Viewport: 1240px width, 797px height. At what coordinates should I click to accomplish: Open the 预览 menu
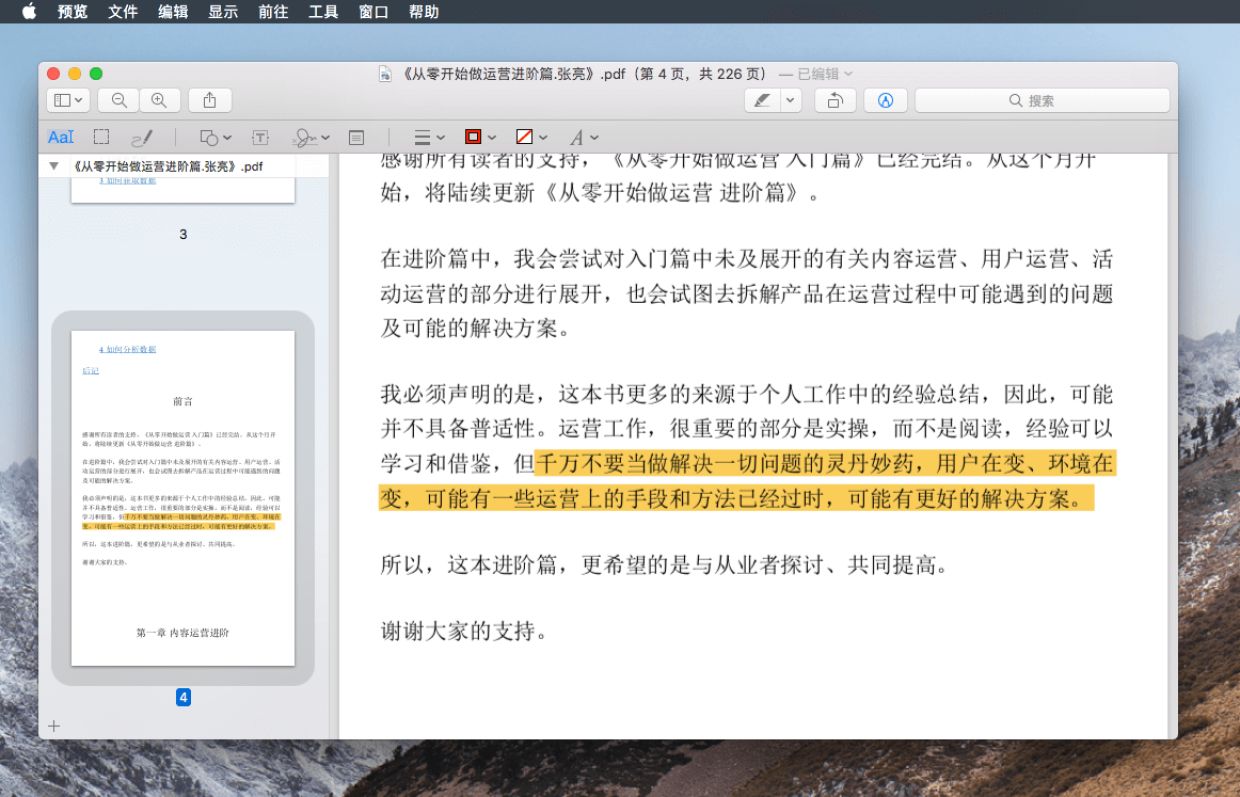pos(72,12)
